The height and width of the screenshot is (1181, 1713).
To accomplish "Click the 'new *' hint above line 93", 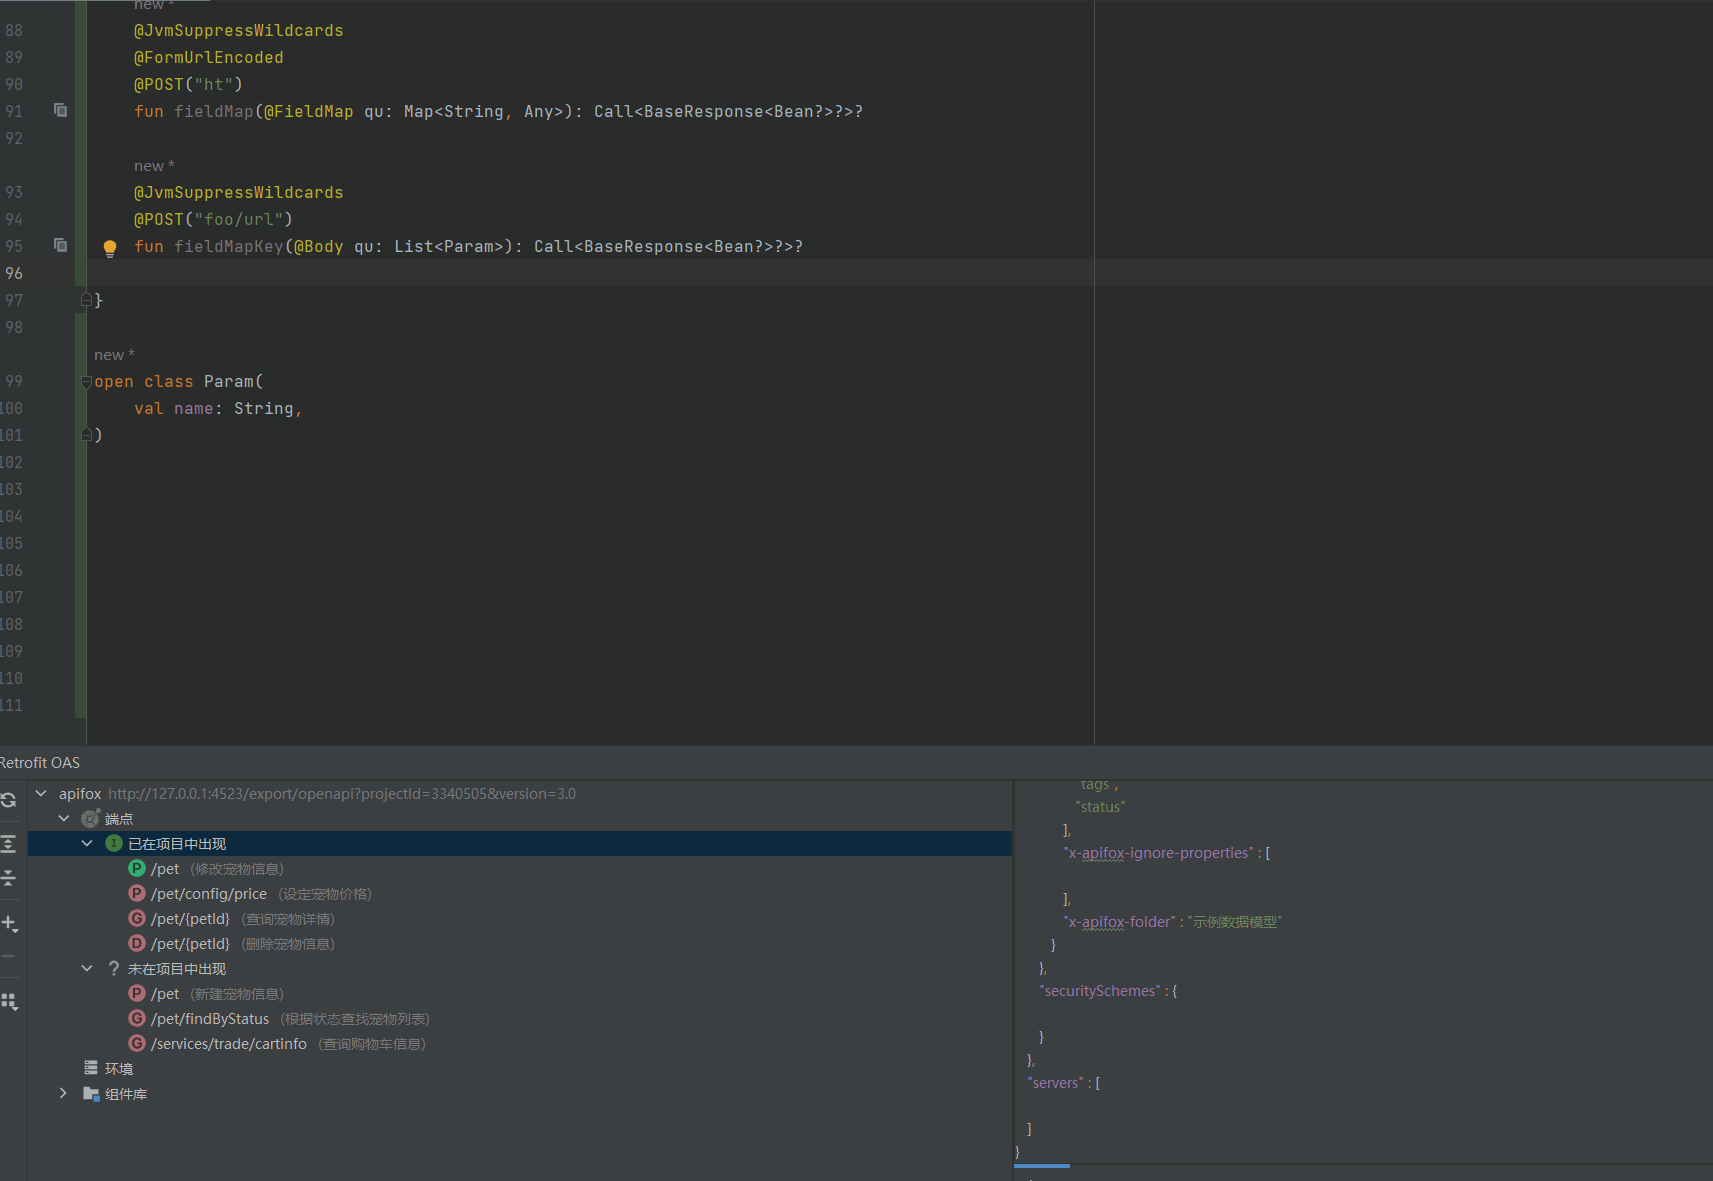I will point(154,165).
